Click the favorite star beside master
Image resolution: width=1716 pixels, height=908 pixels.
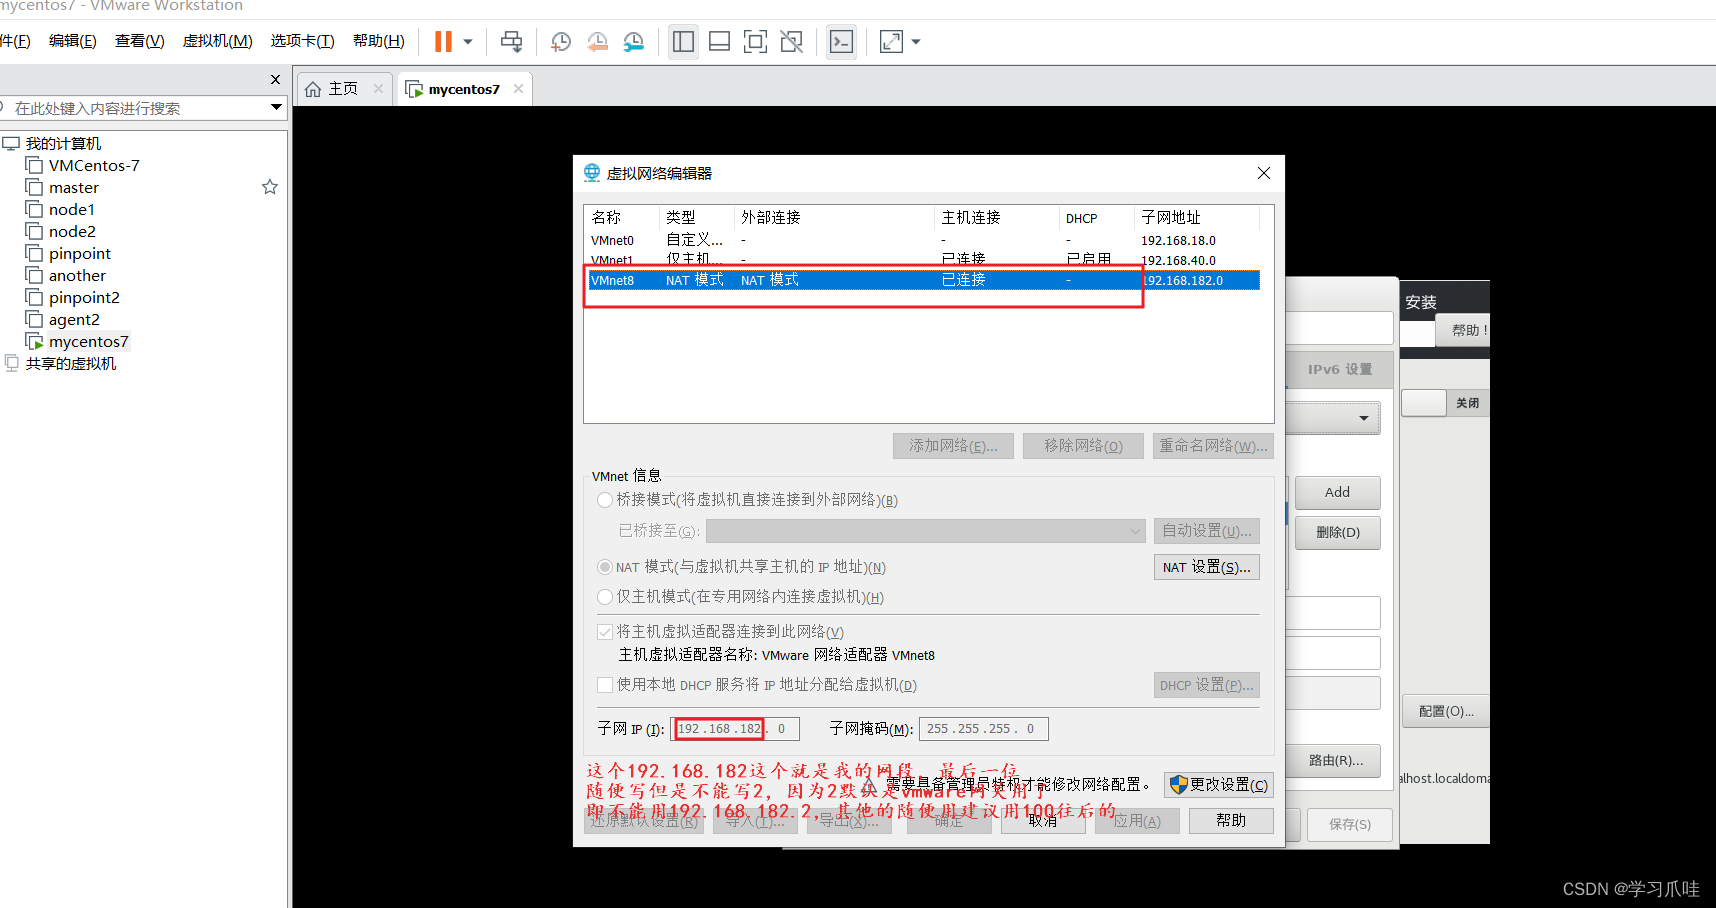coord(270,187)
